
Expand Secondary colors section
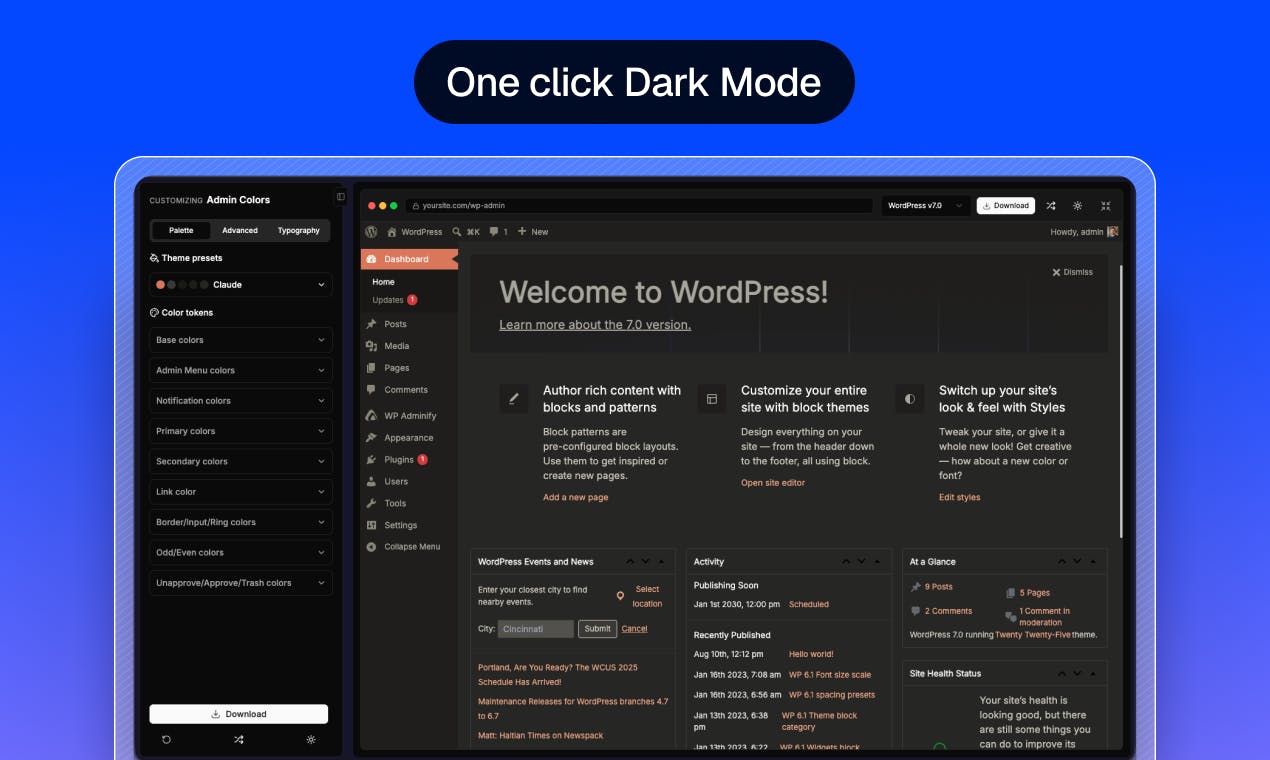pyautogui.click(x=241, y=461)
